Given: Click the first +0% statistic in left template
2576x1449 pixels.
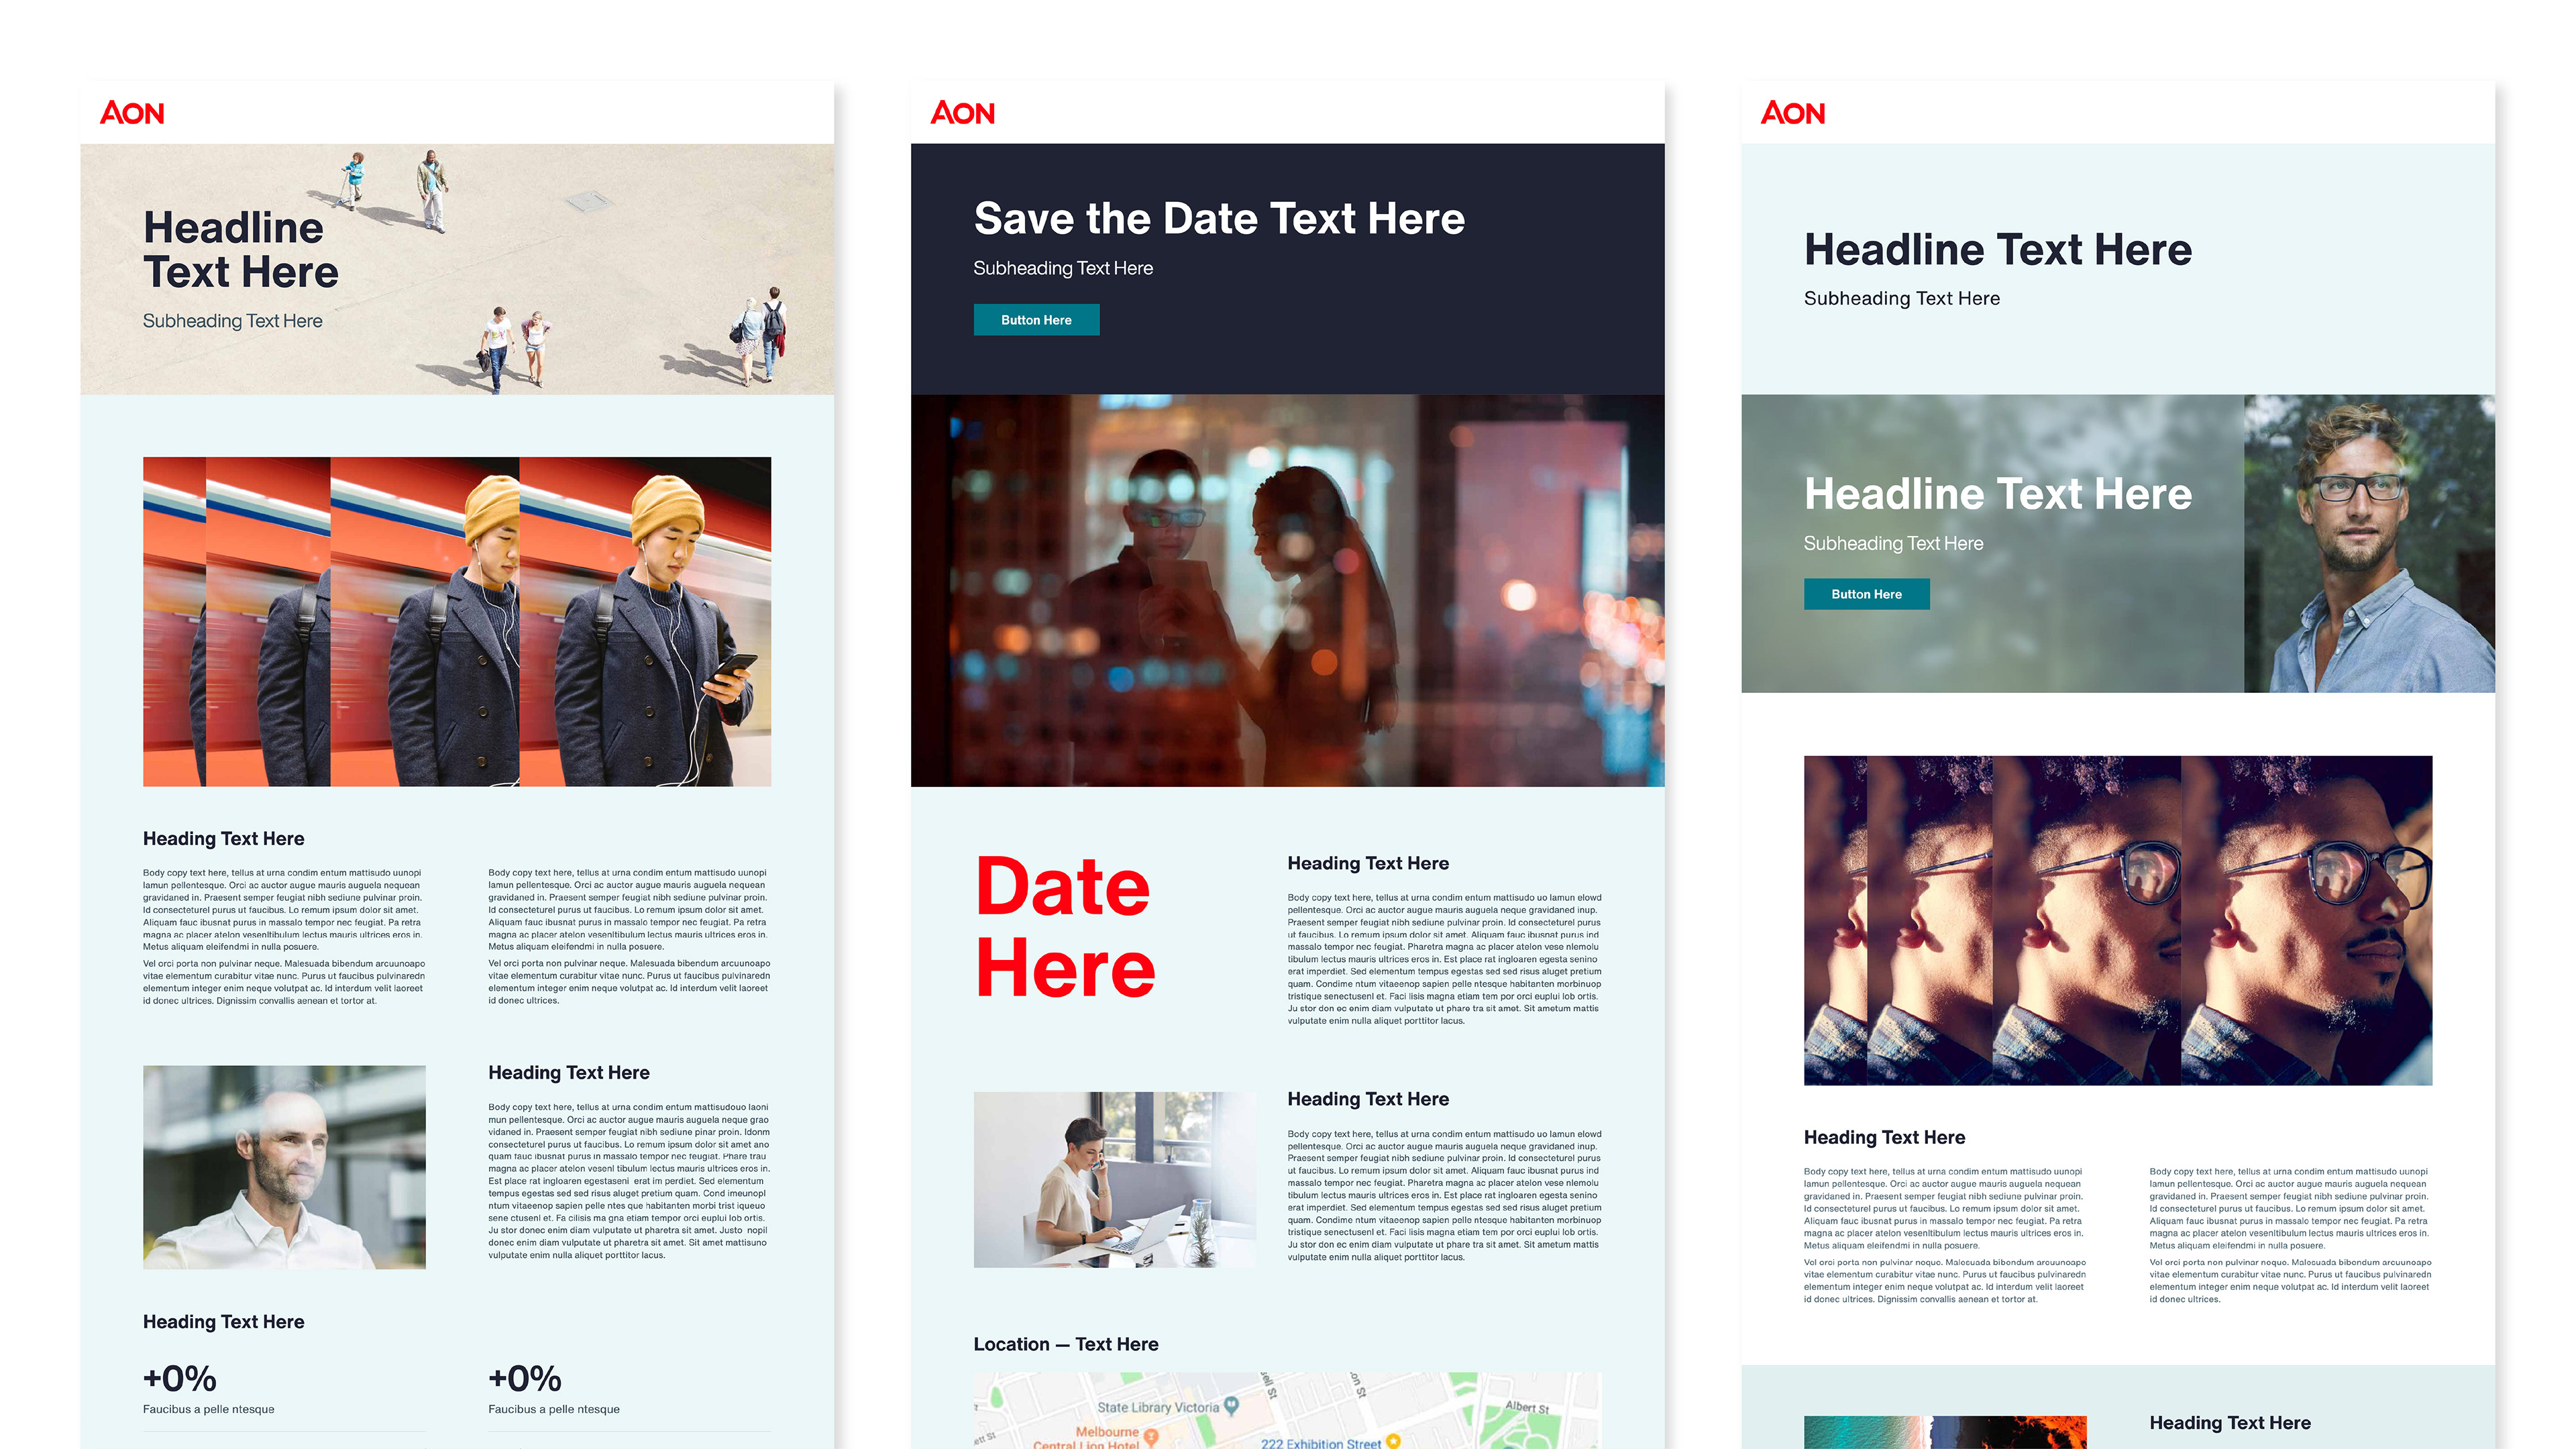Looking at the screenshot, I should pos(180,1379).
